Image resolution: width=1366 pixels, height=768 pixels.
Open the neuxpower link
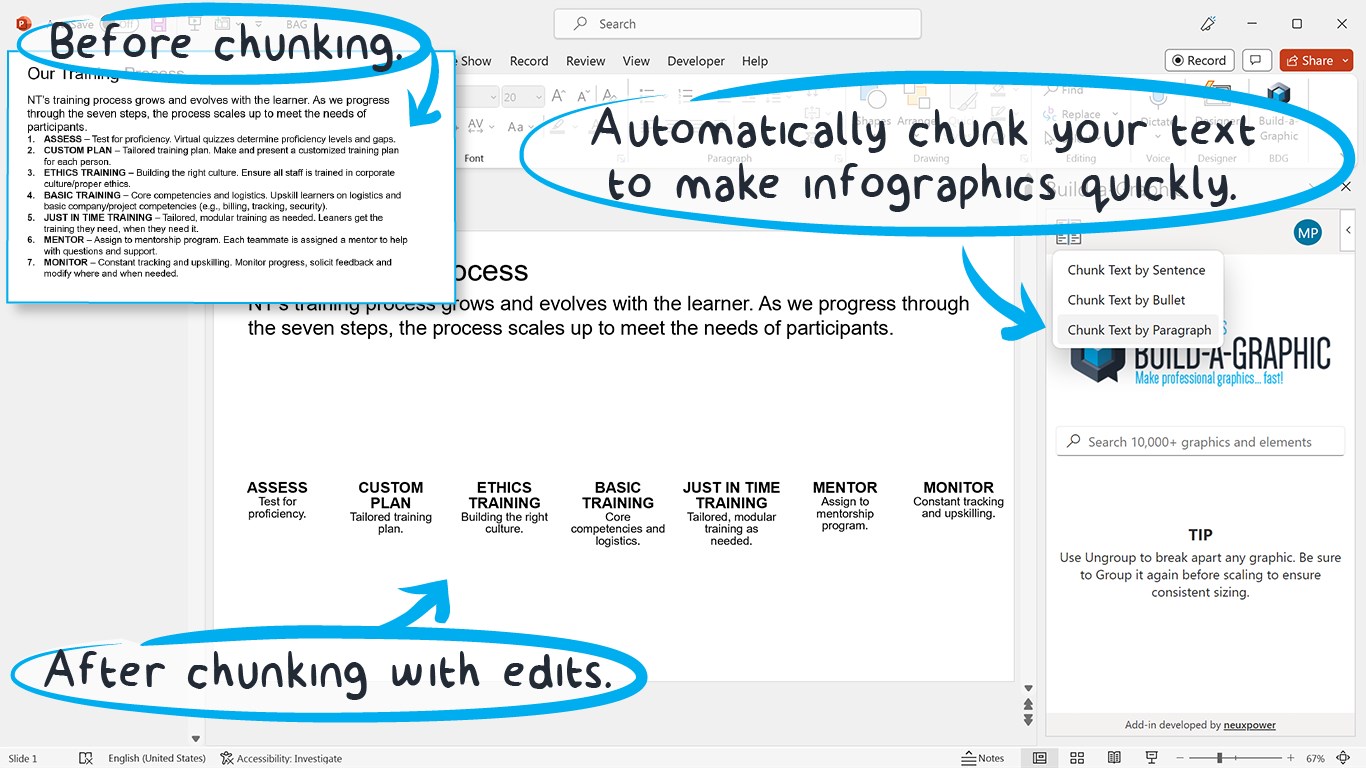[x=1252, y=725]
